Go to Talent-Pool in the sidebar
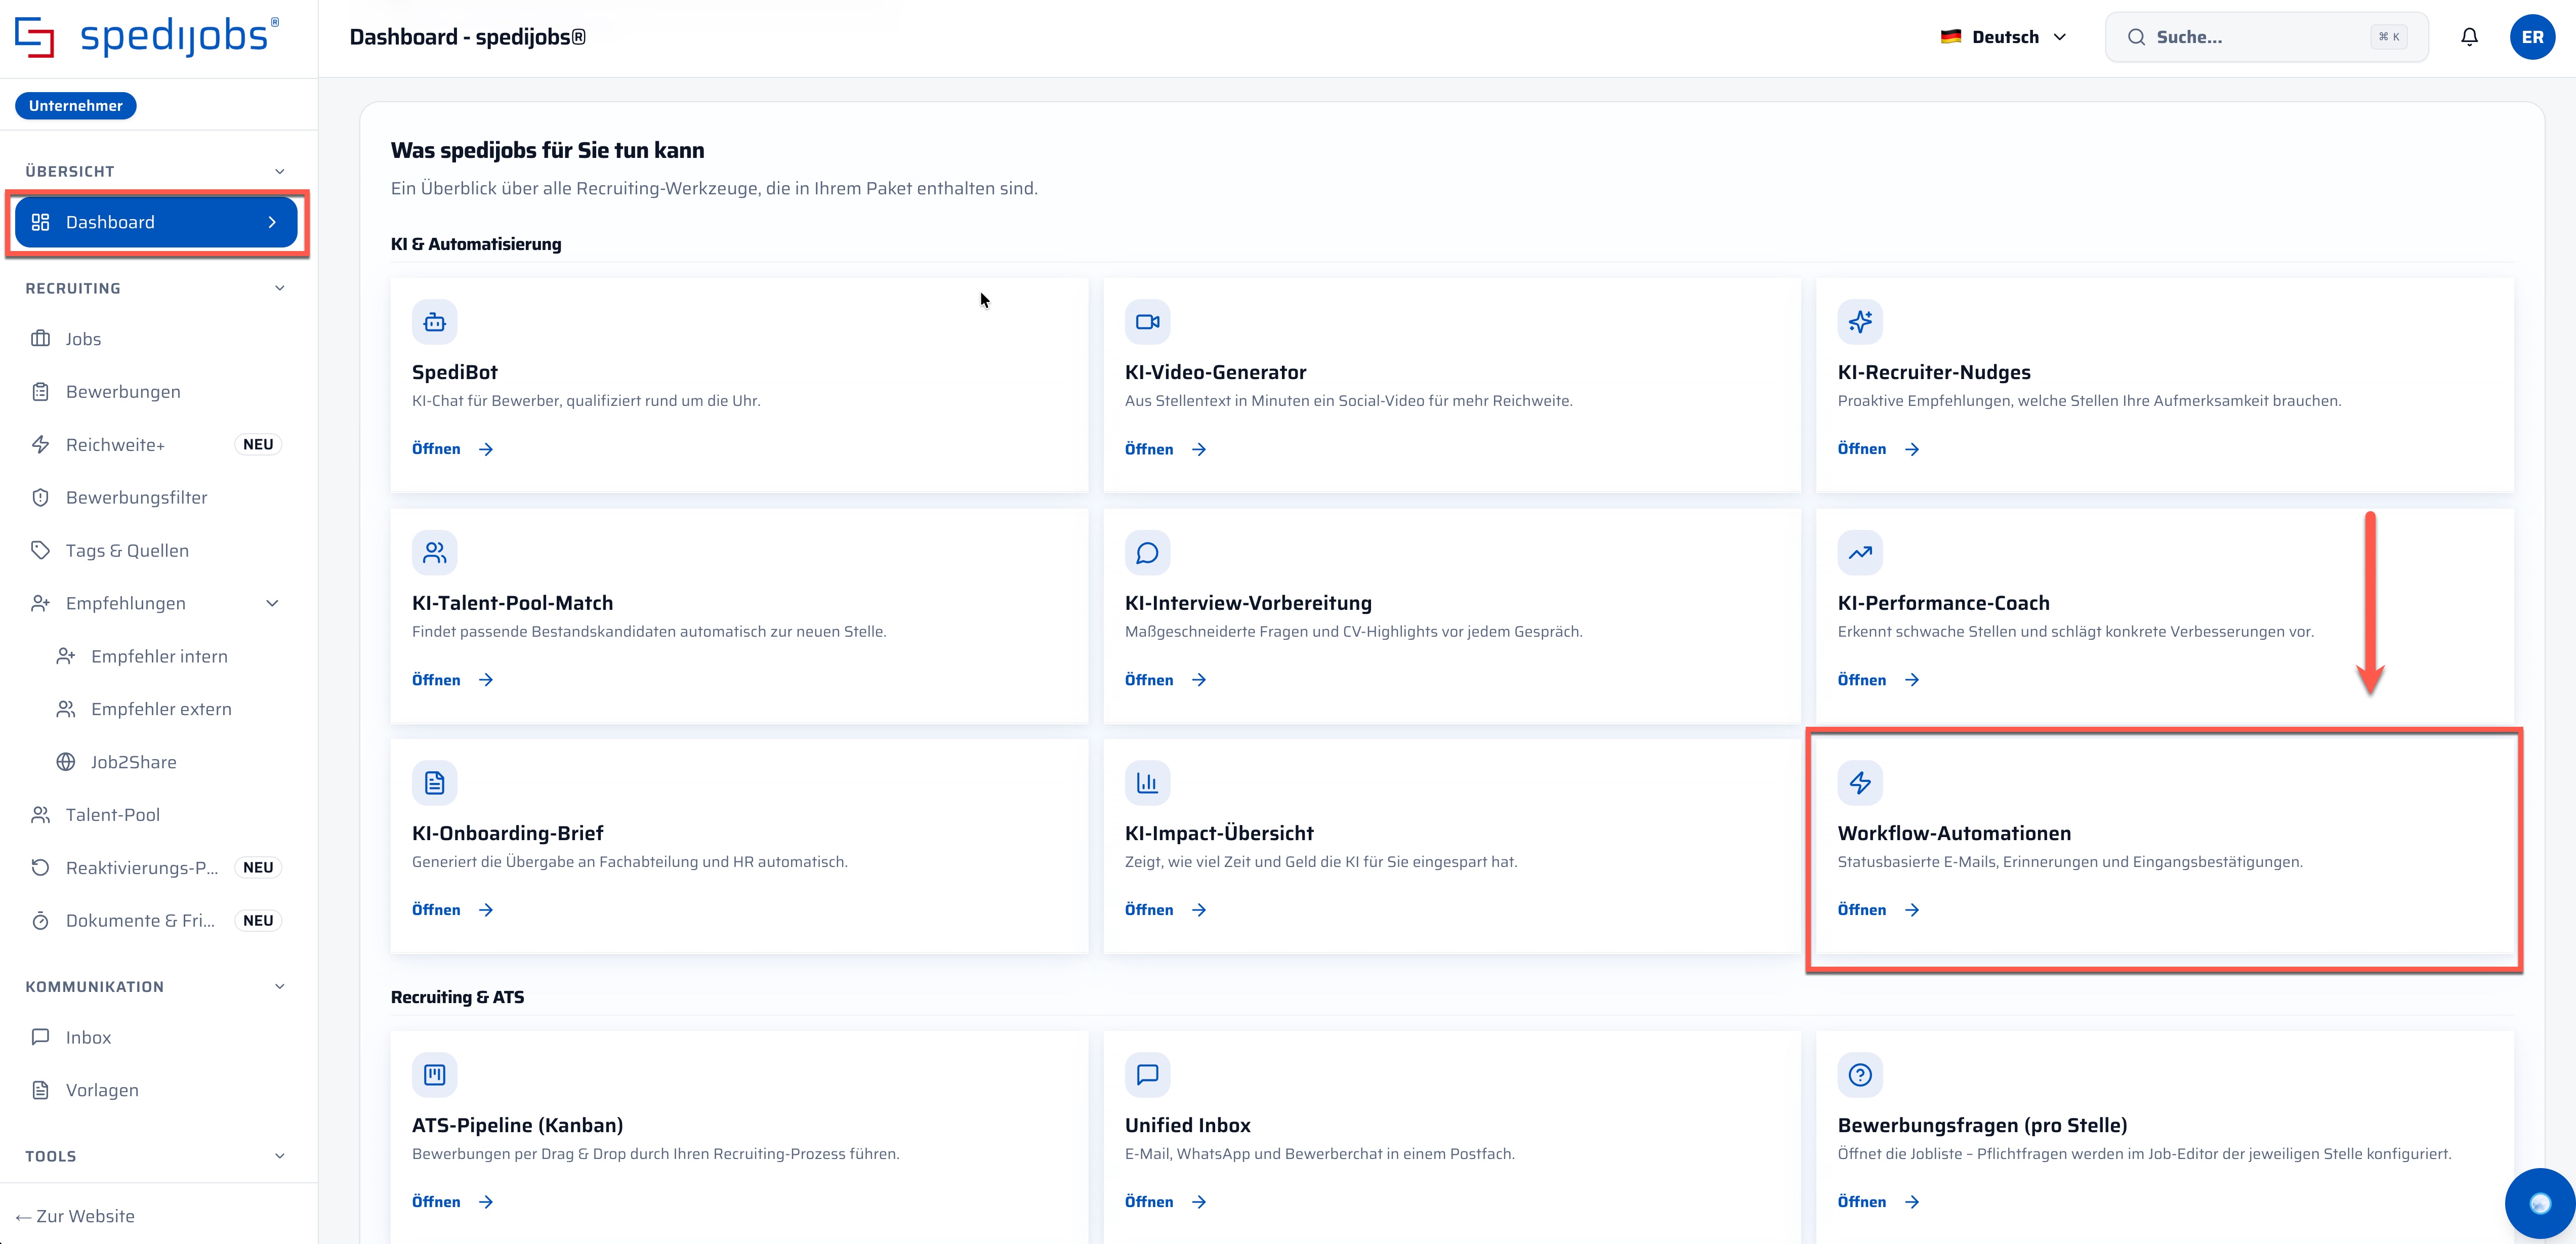Screen dimensions: 2576x1244 [x=156, y=815]
